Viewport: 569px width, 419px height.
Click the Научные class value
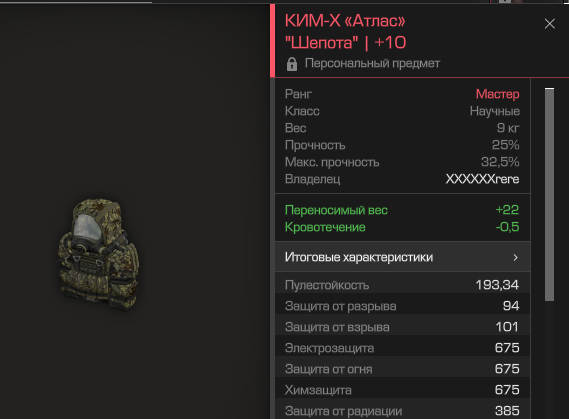[495, 111]
